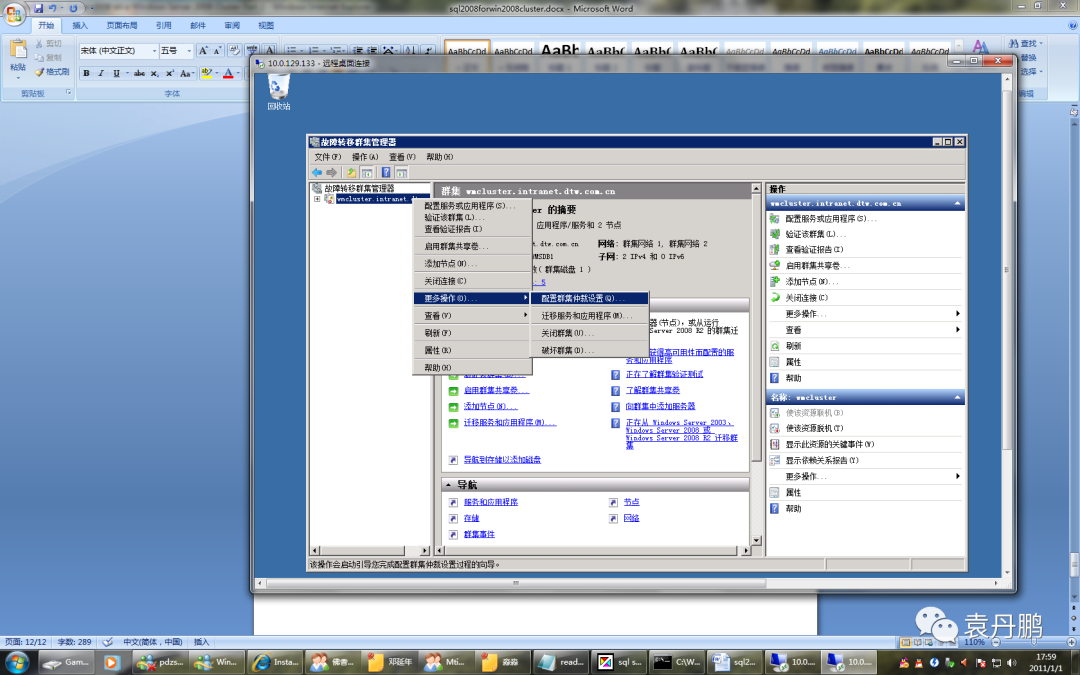Image resolution: width=1080 pixels, height=675 pixels.
Task: Open the font size dropdown 五号
Action: pyautogui.click(x=191, y=50)
